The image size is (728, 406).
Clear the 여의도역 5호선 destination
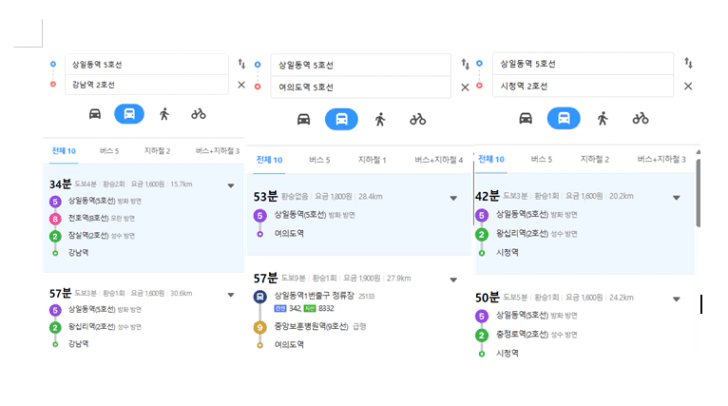click(465, 87)
